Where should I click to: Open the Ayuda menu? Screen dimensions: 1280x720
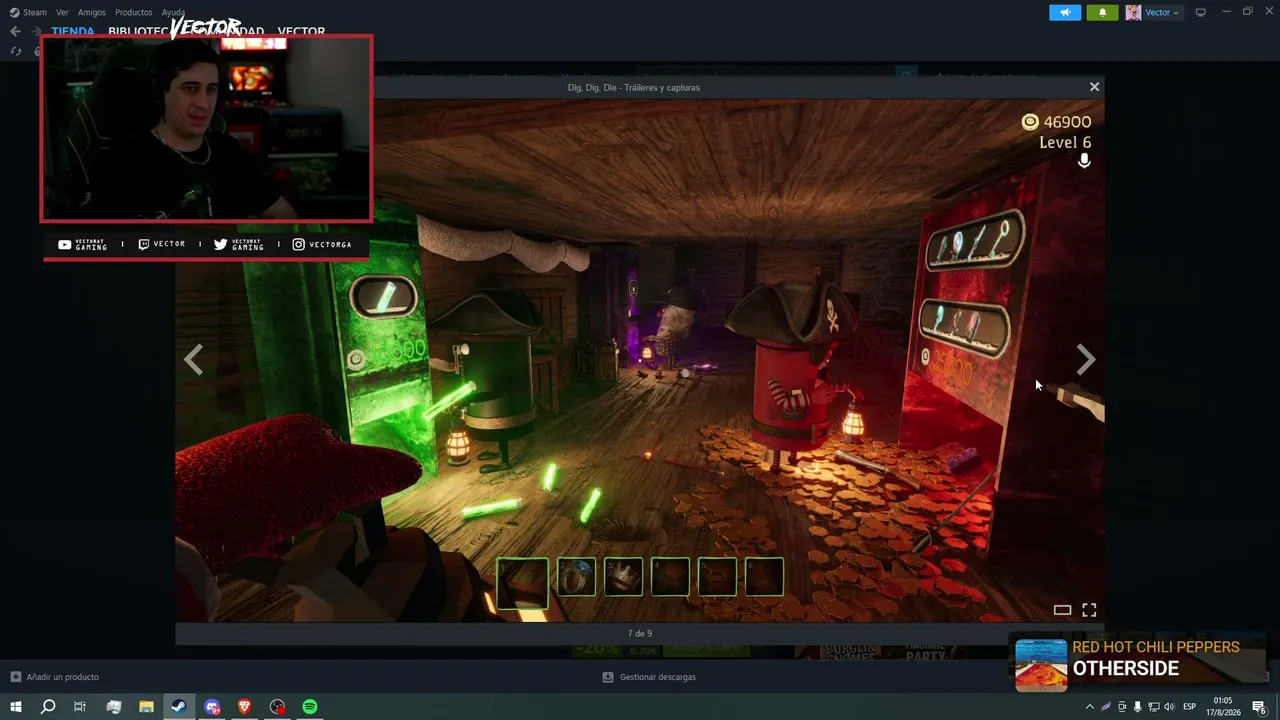pos(173,12)
